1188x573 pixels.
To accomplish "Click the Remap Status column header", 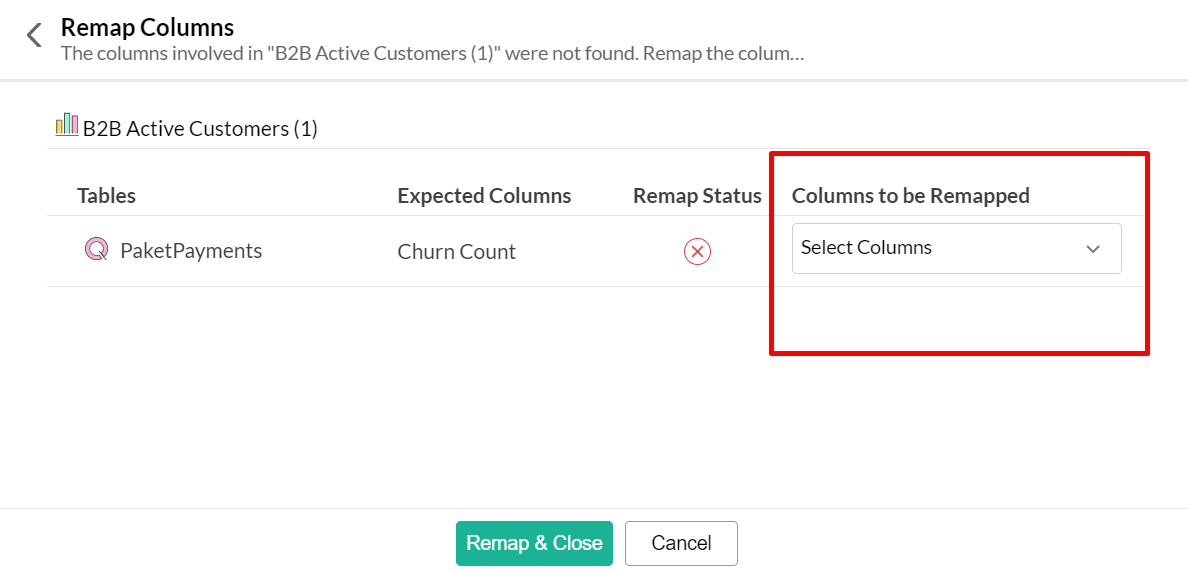I will point(697,196).
